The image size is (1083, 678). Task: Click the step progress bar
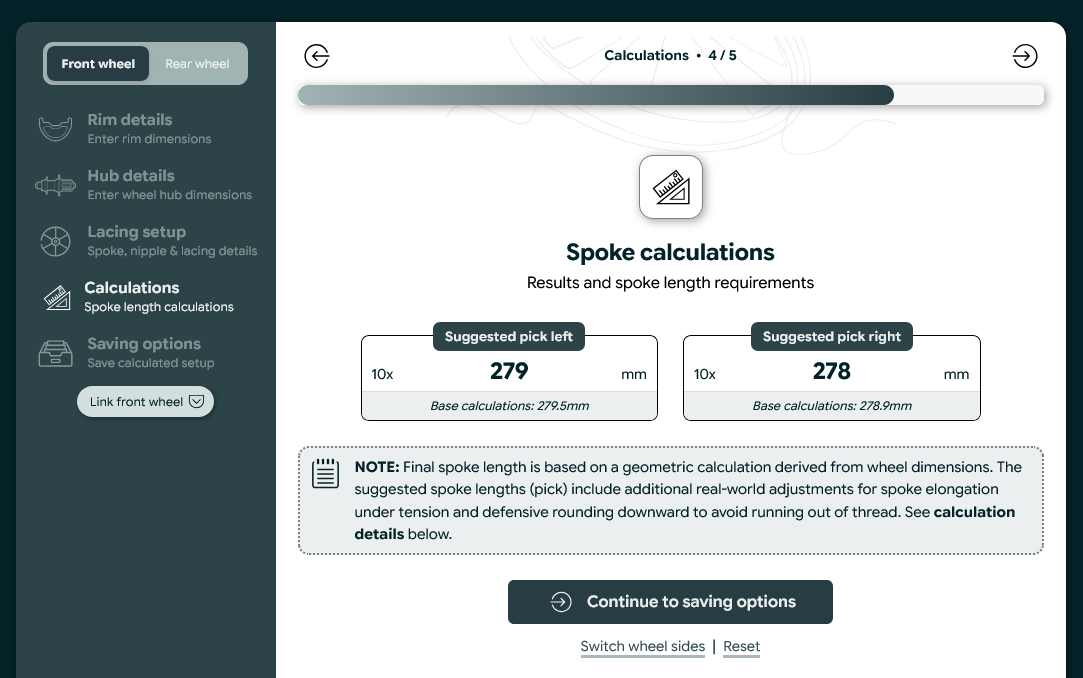click(x=671, y=95)
